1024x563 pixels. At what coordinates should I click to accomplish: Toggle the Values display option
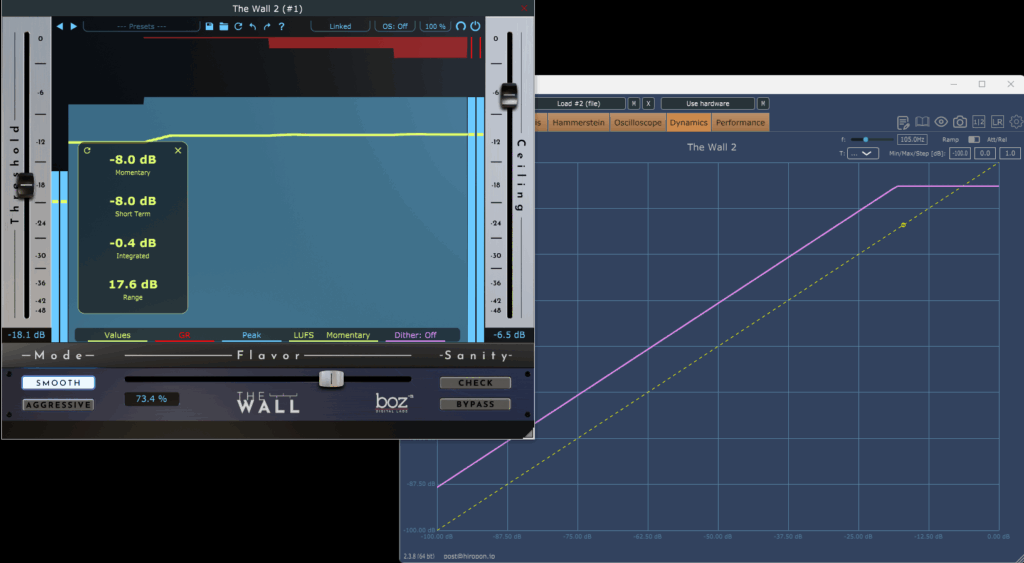pyautogui.click(x=118, y=335)
